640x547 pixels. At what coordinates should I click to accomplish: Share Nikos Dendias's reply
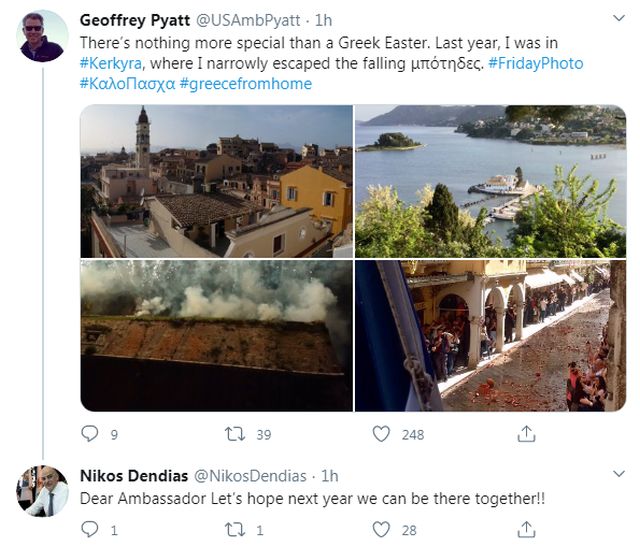[526, 530]
